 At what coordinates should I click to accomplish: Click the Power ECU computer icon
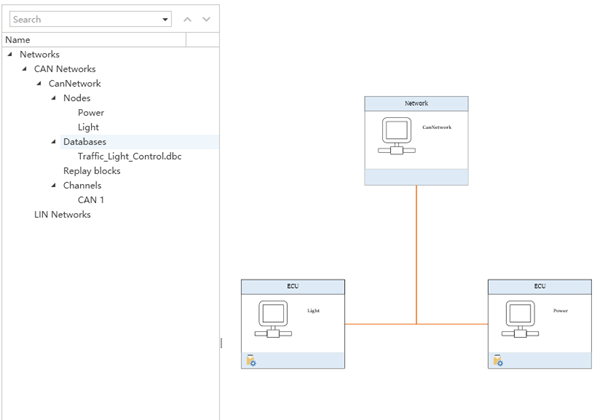[519, 320]
